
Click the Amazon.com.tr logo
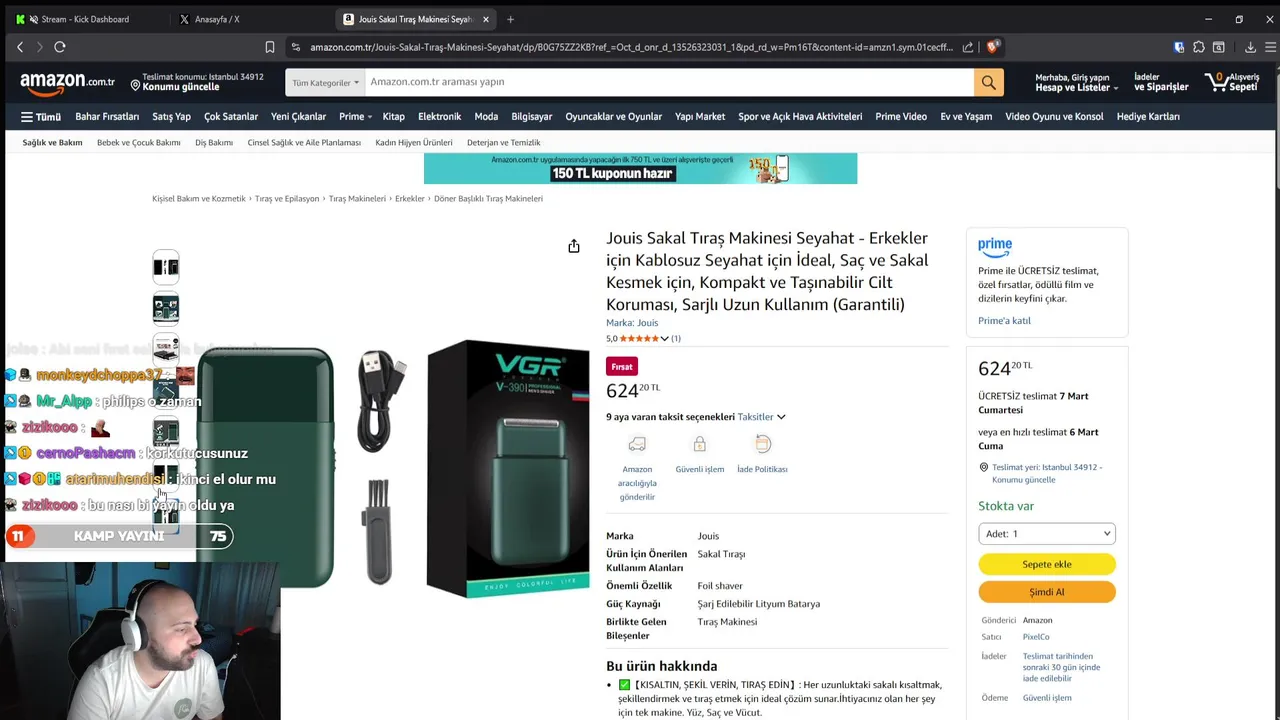pyautogui.click(x=67, y=82)
